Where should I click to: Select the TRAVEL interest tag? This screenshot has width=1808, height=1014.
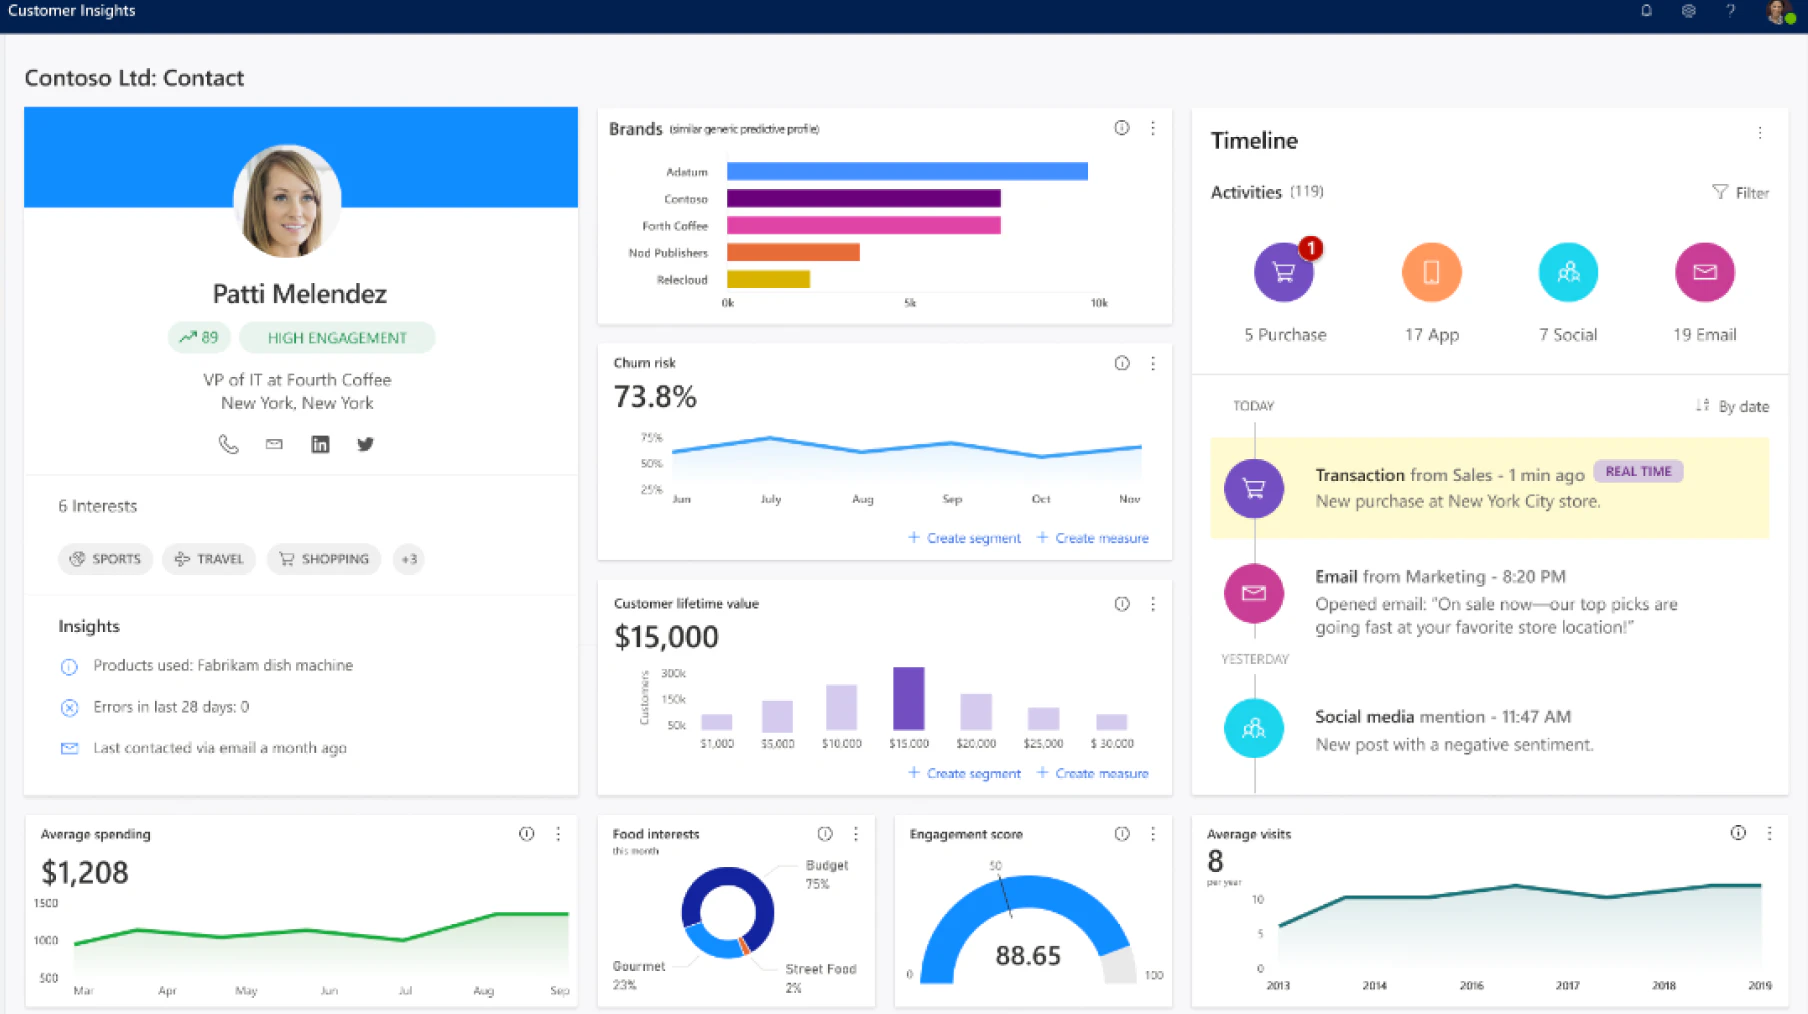tap(209, 559)
